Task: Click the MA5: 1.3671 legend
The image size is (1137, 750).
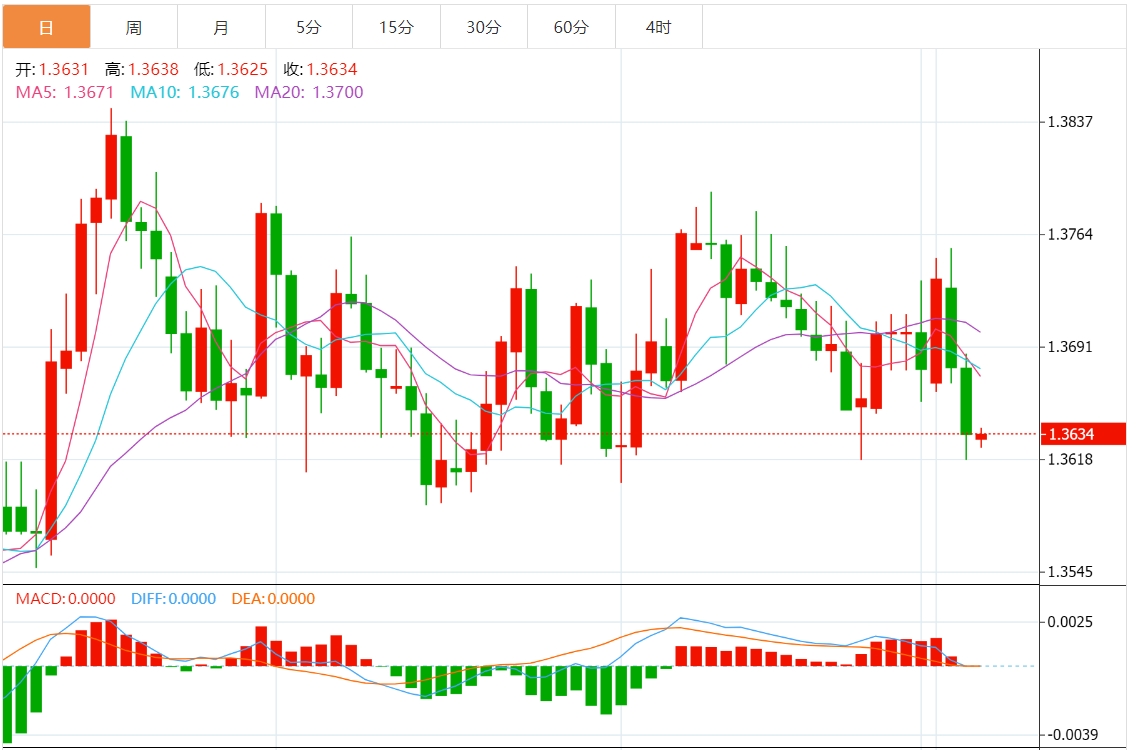Action: click(x=65, y=92)
